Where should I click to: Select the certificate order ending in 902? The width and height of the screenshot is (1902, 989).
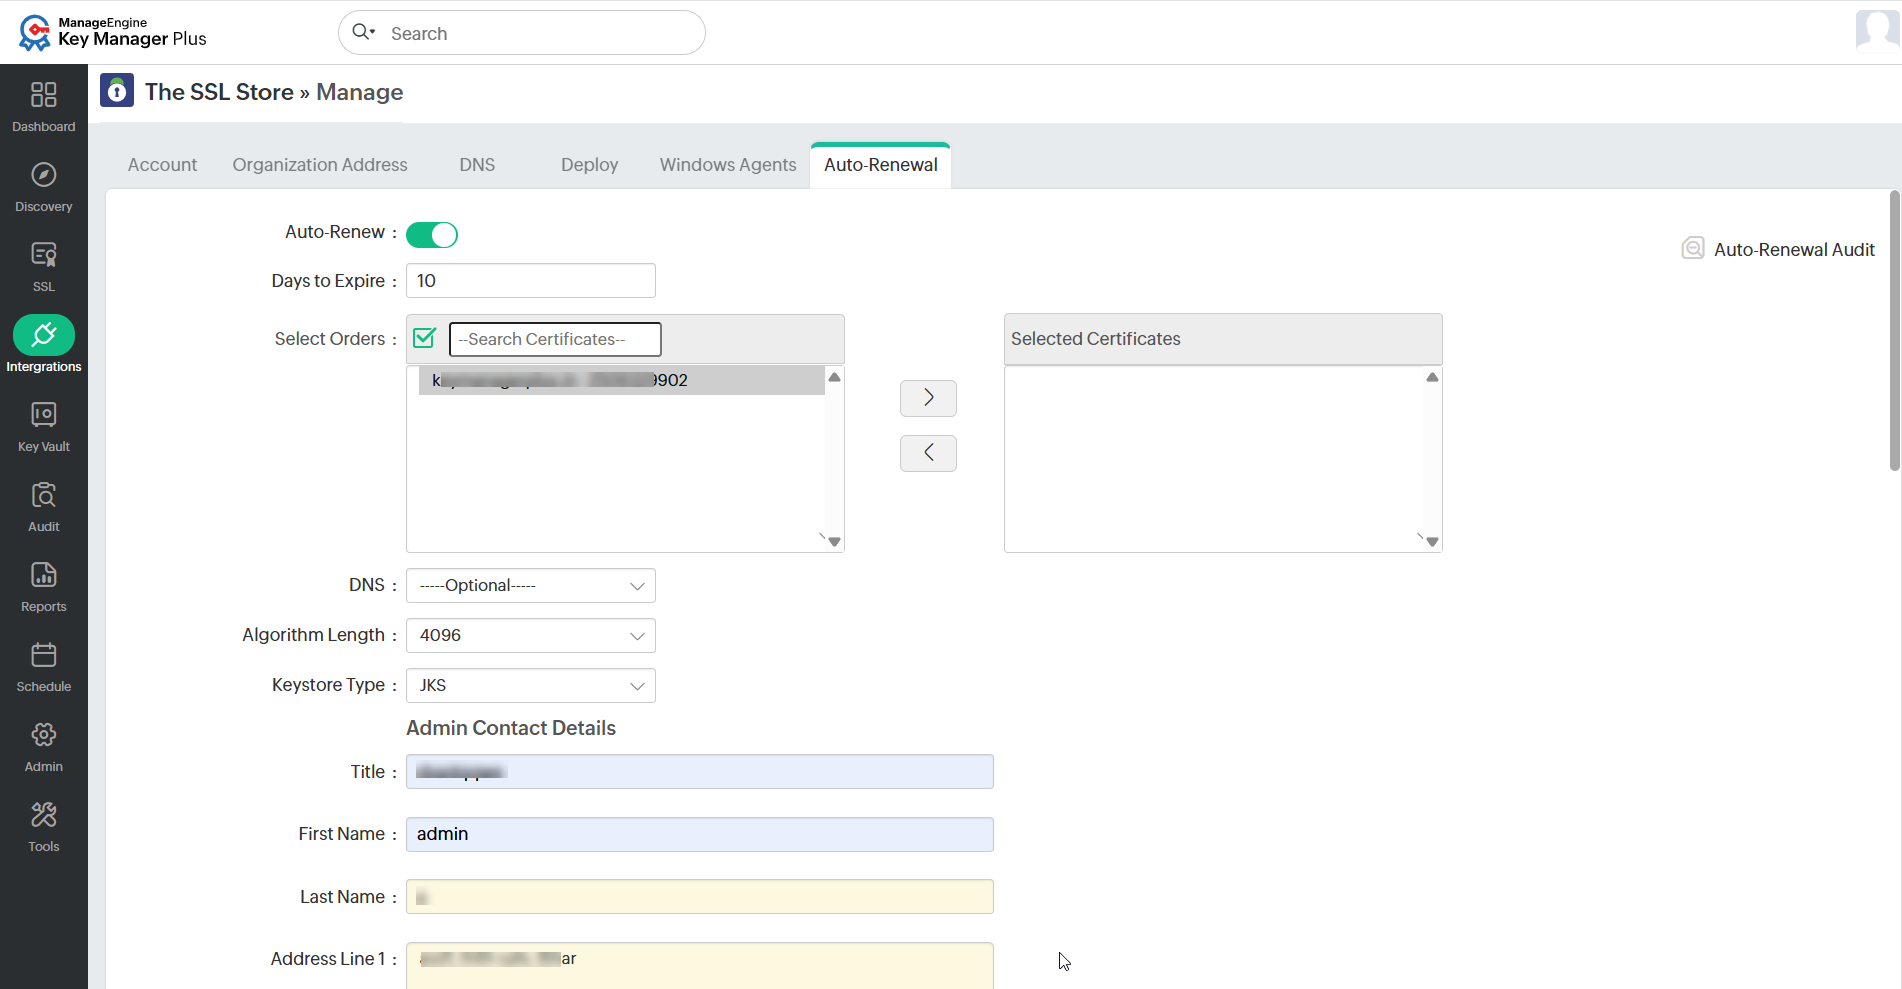click(x=622, y=380)
